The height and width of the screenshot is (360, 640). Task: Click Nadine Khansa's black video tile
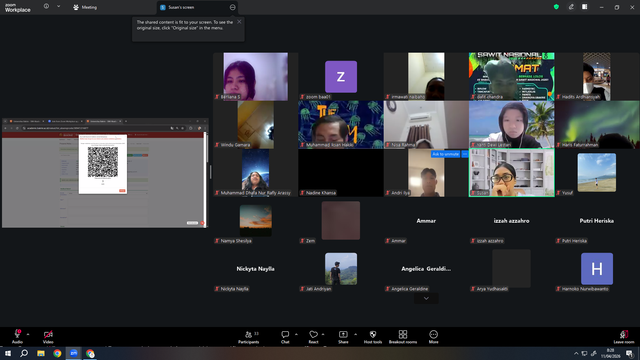[x=341, y=173]
